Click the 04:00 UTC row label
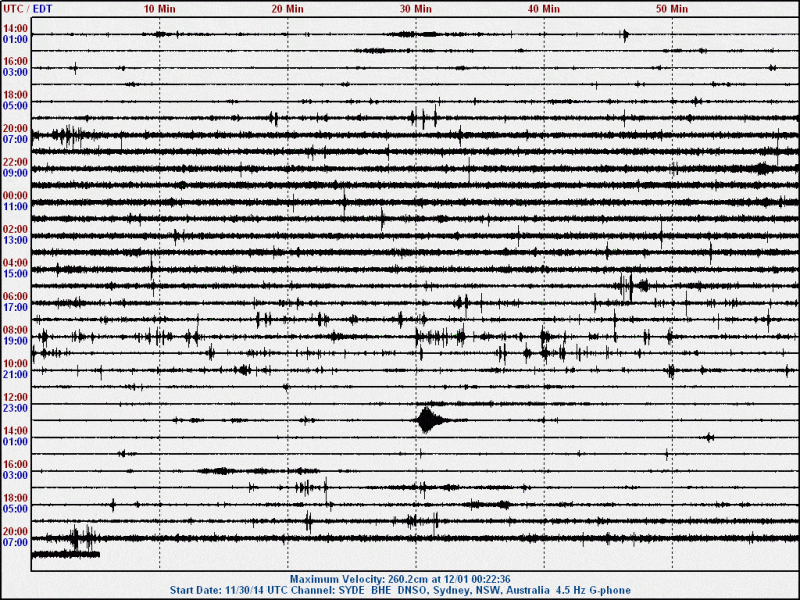Image resolution: width=800 pixels, height=600 pixels. pos(15,263)
